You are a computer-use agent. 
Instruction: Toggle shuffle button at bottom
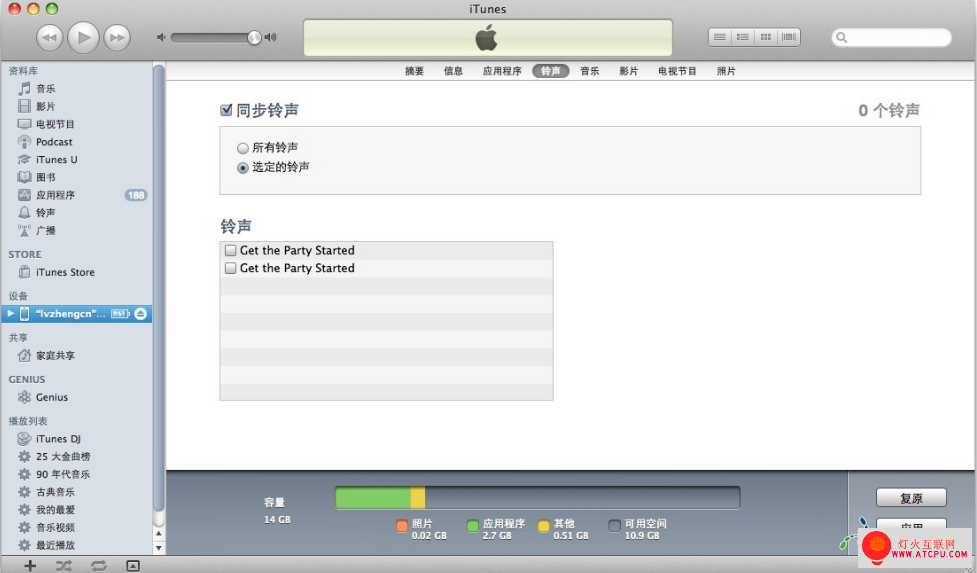point(64,566)
